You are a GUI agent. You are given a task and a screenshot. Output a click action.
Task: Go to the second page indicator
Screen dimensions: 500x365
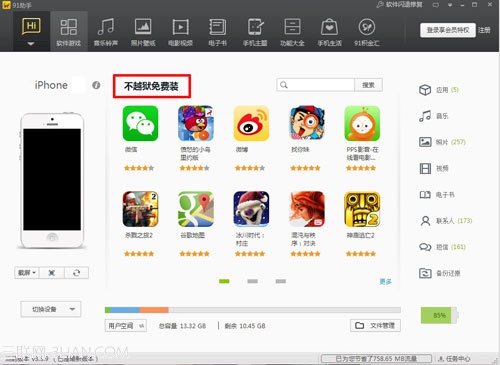(252, 281)
